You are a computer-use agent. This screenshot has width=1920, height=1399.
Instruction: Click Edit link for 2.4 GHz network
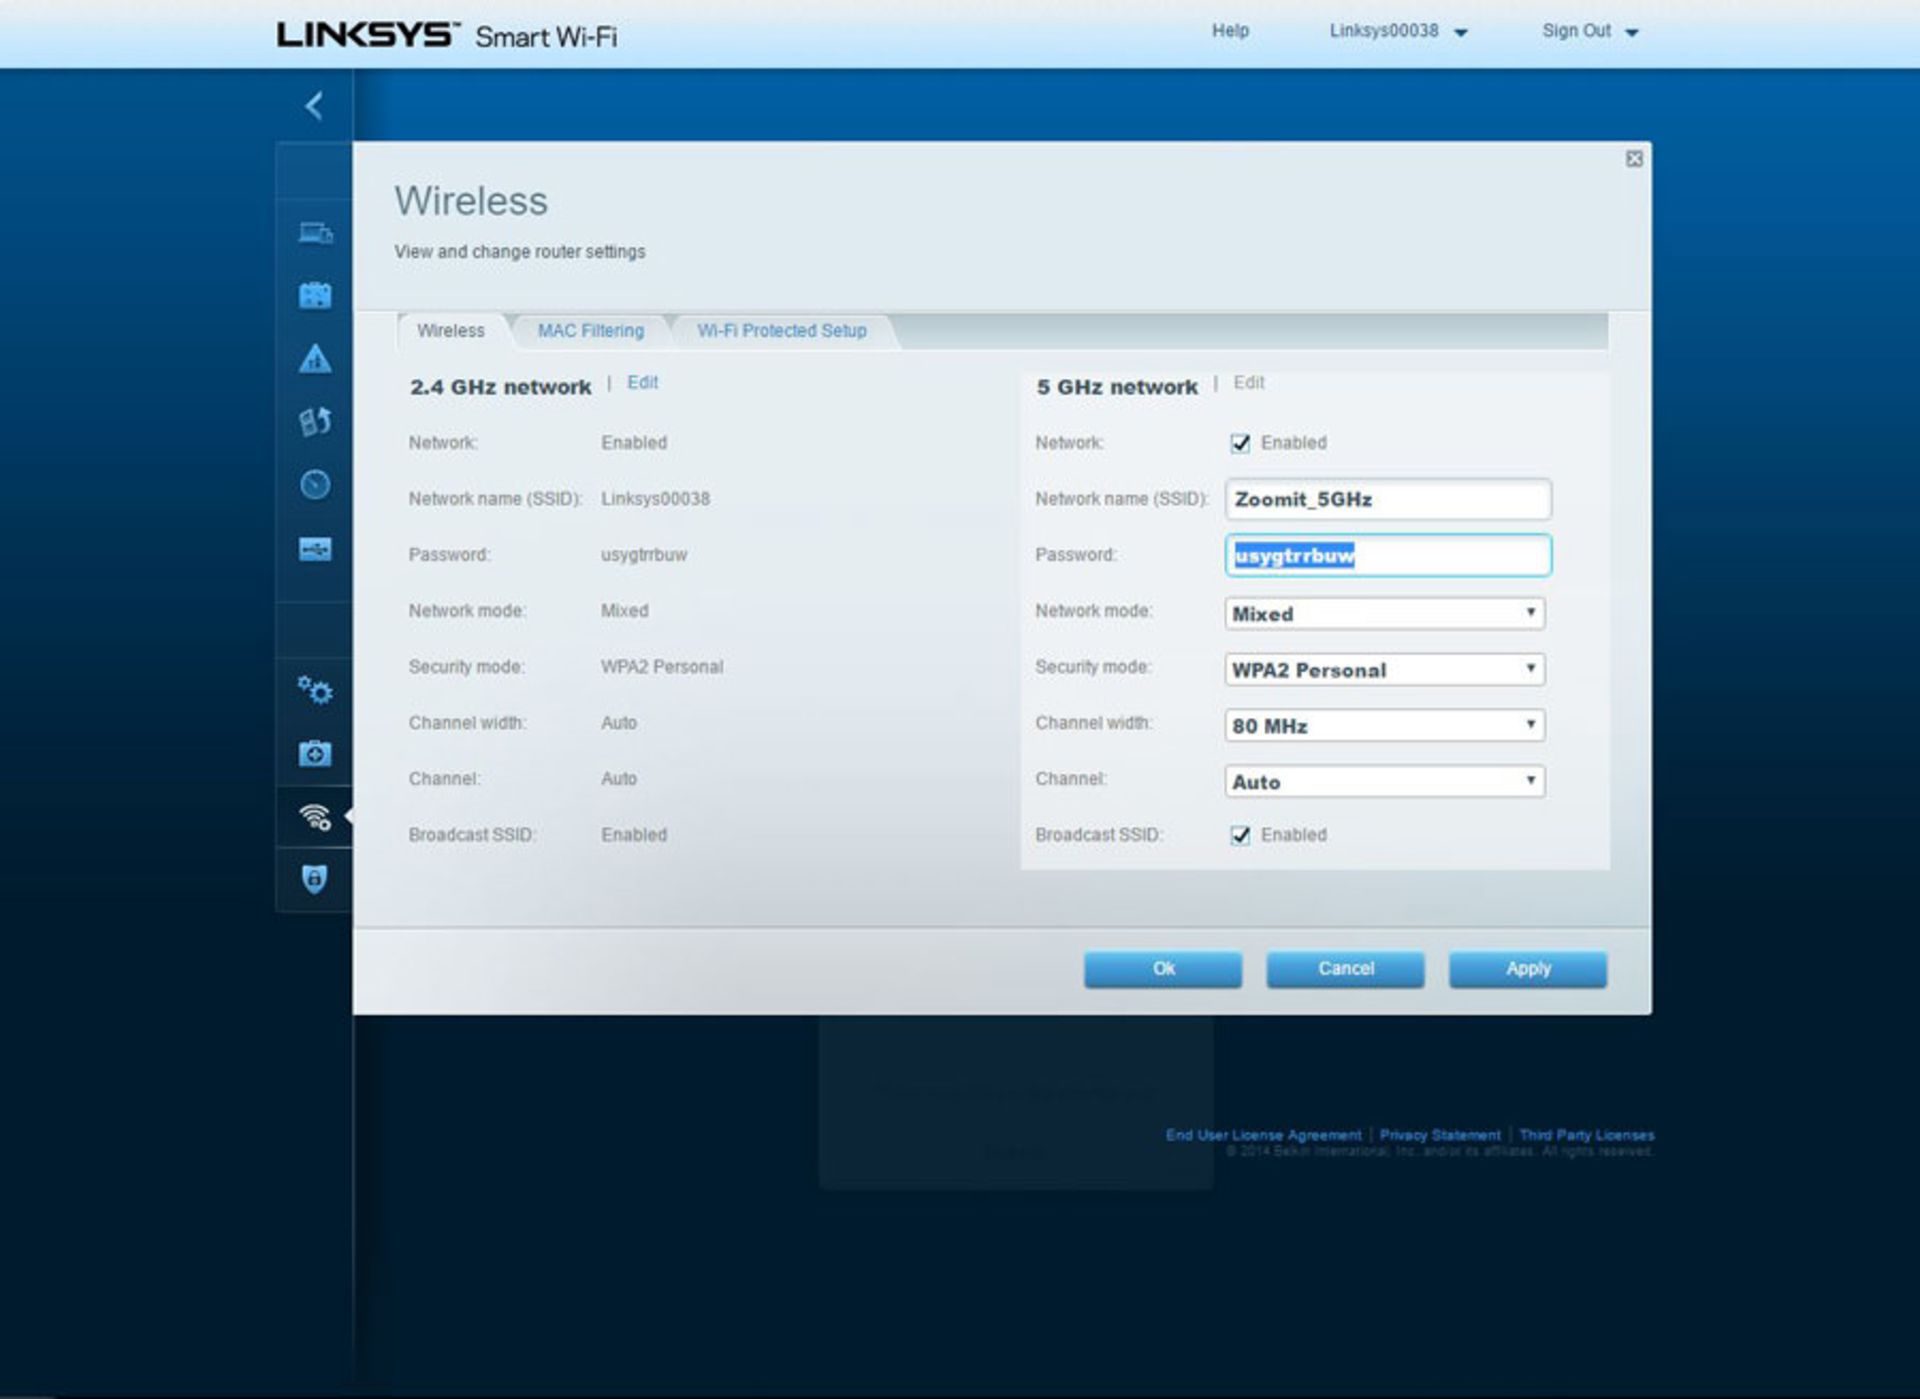[x=642, y=382]
